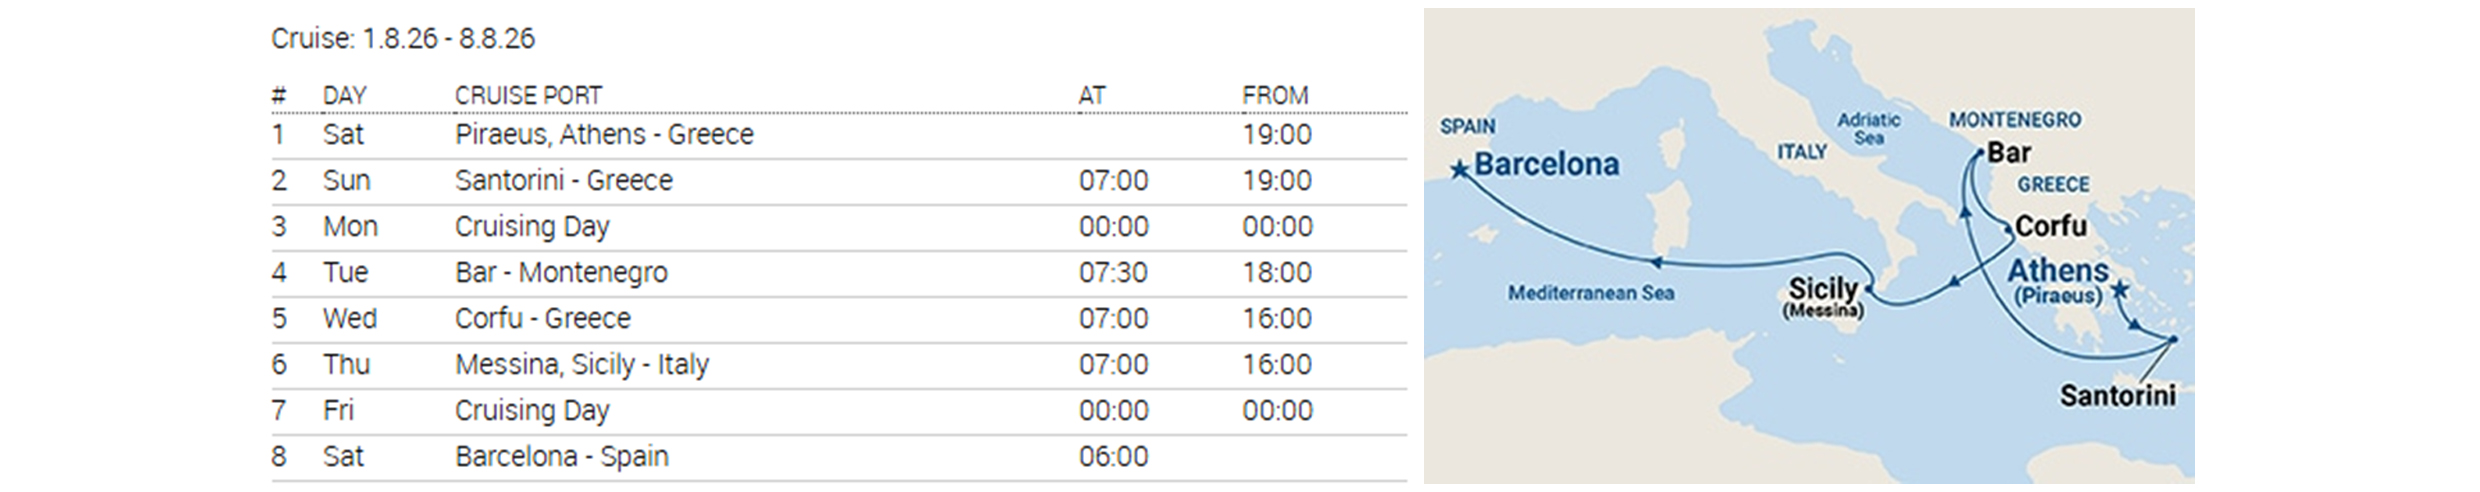Click the Santorini port dot on map
The height and width of the screenshot is (492, 2480).
pos(2173,341)
